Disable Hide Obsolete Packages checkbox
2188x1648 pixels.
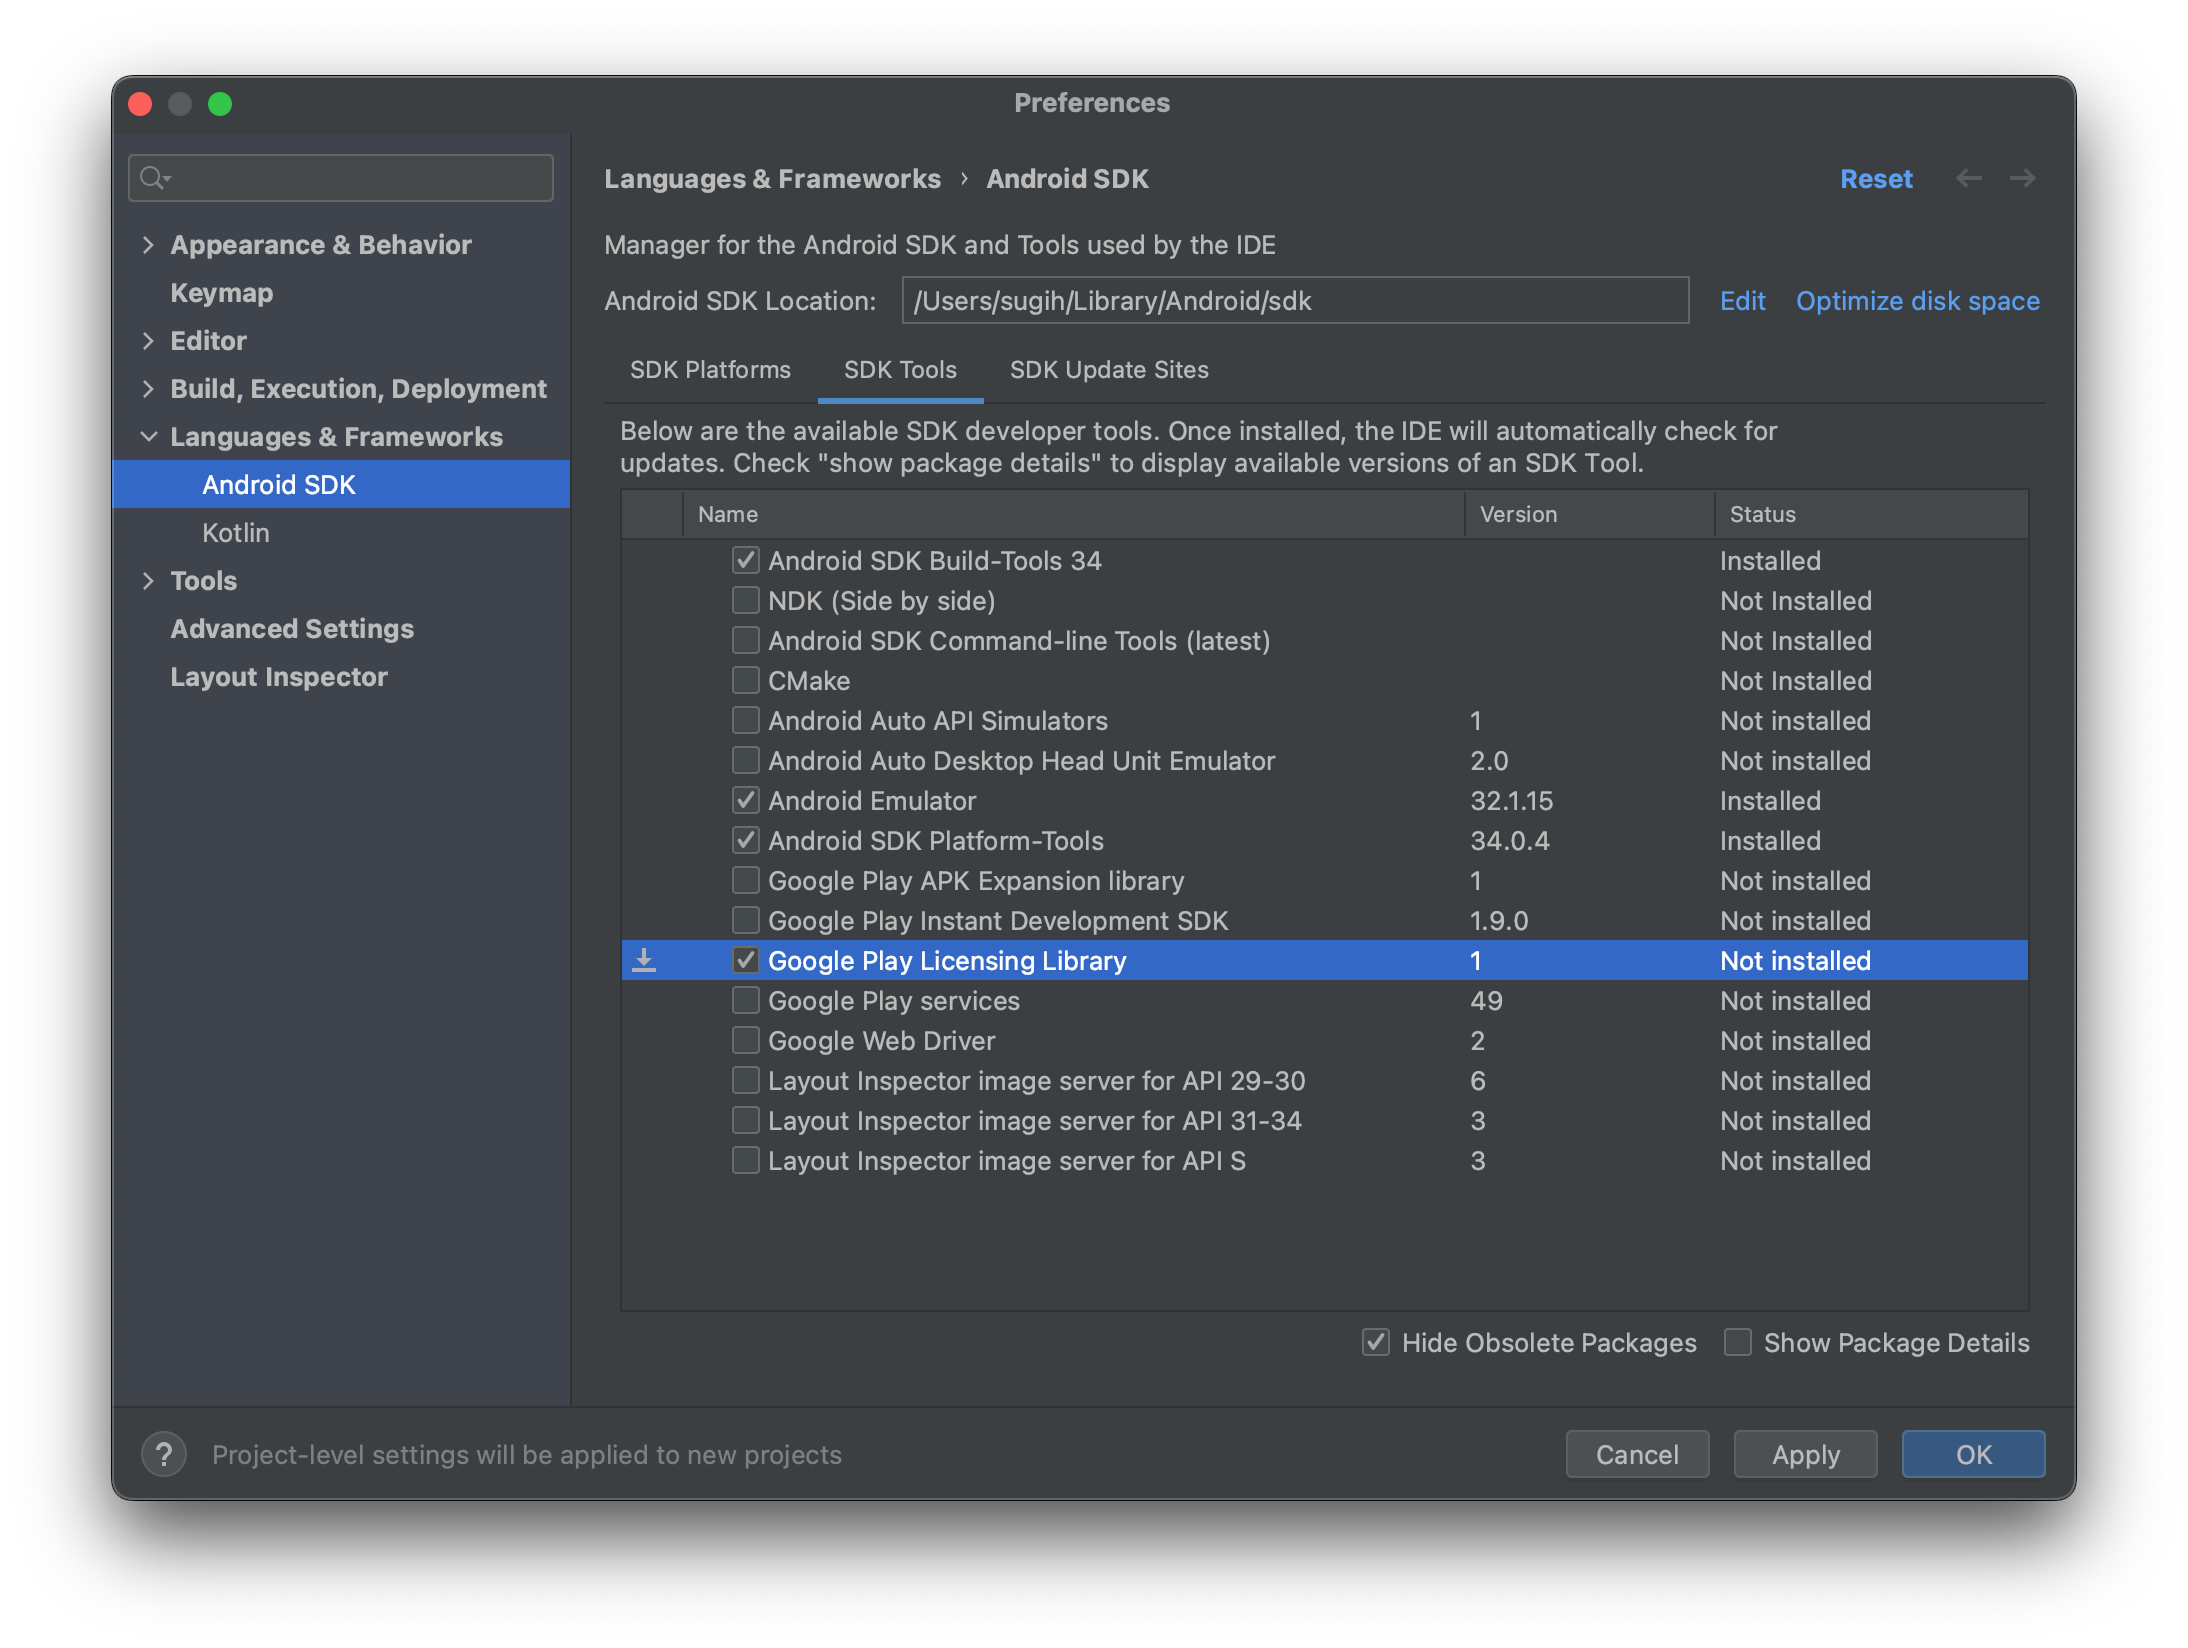tap(1376, 1342)
